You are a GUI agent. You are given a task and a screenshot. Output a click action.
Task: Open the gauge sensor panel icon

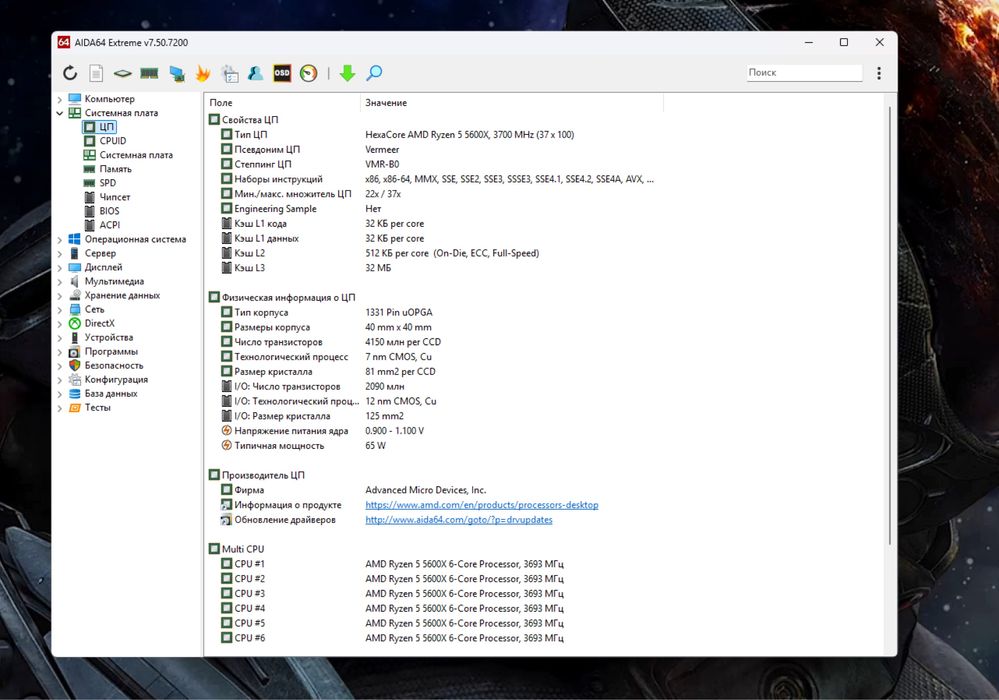pos(308,73)
